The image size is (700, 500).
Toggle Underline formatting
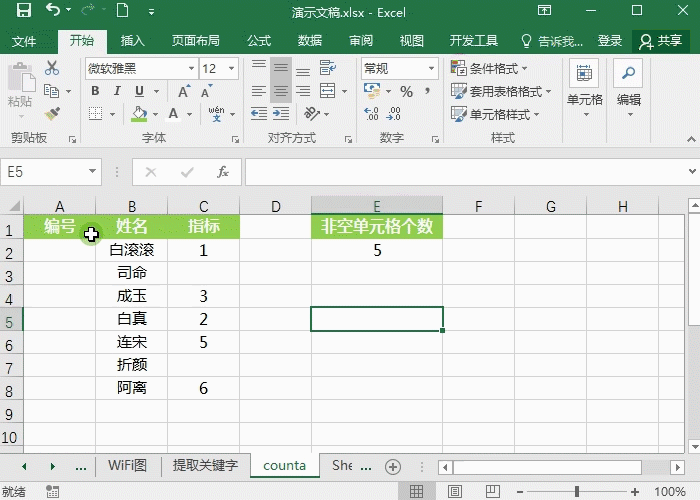[x=139, y=91]
